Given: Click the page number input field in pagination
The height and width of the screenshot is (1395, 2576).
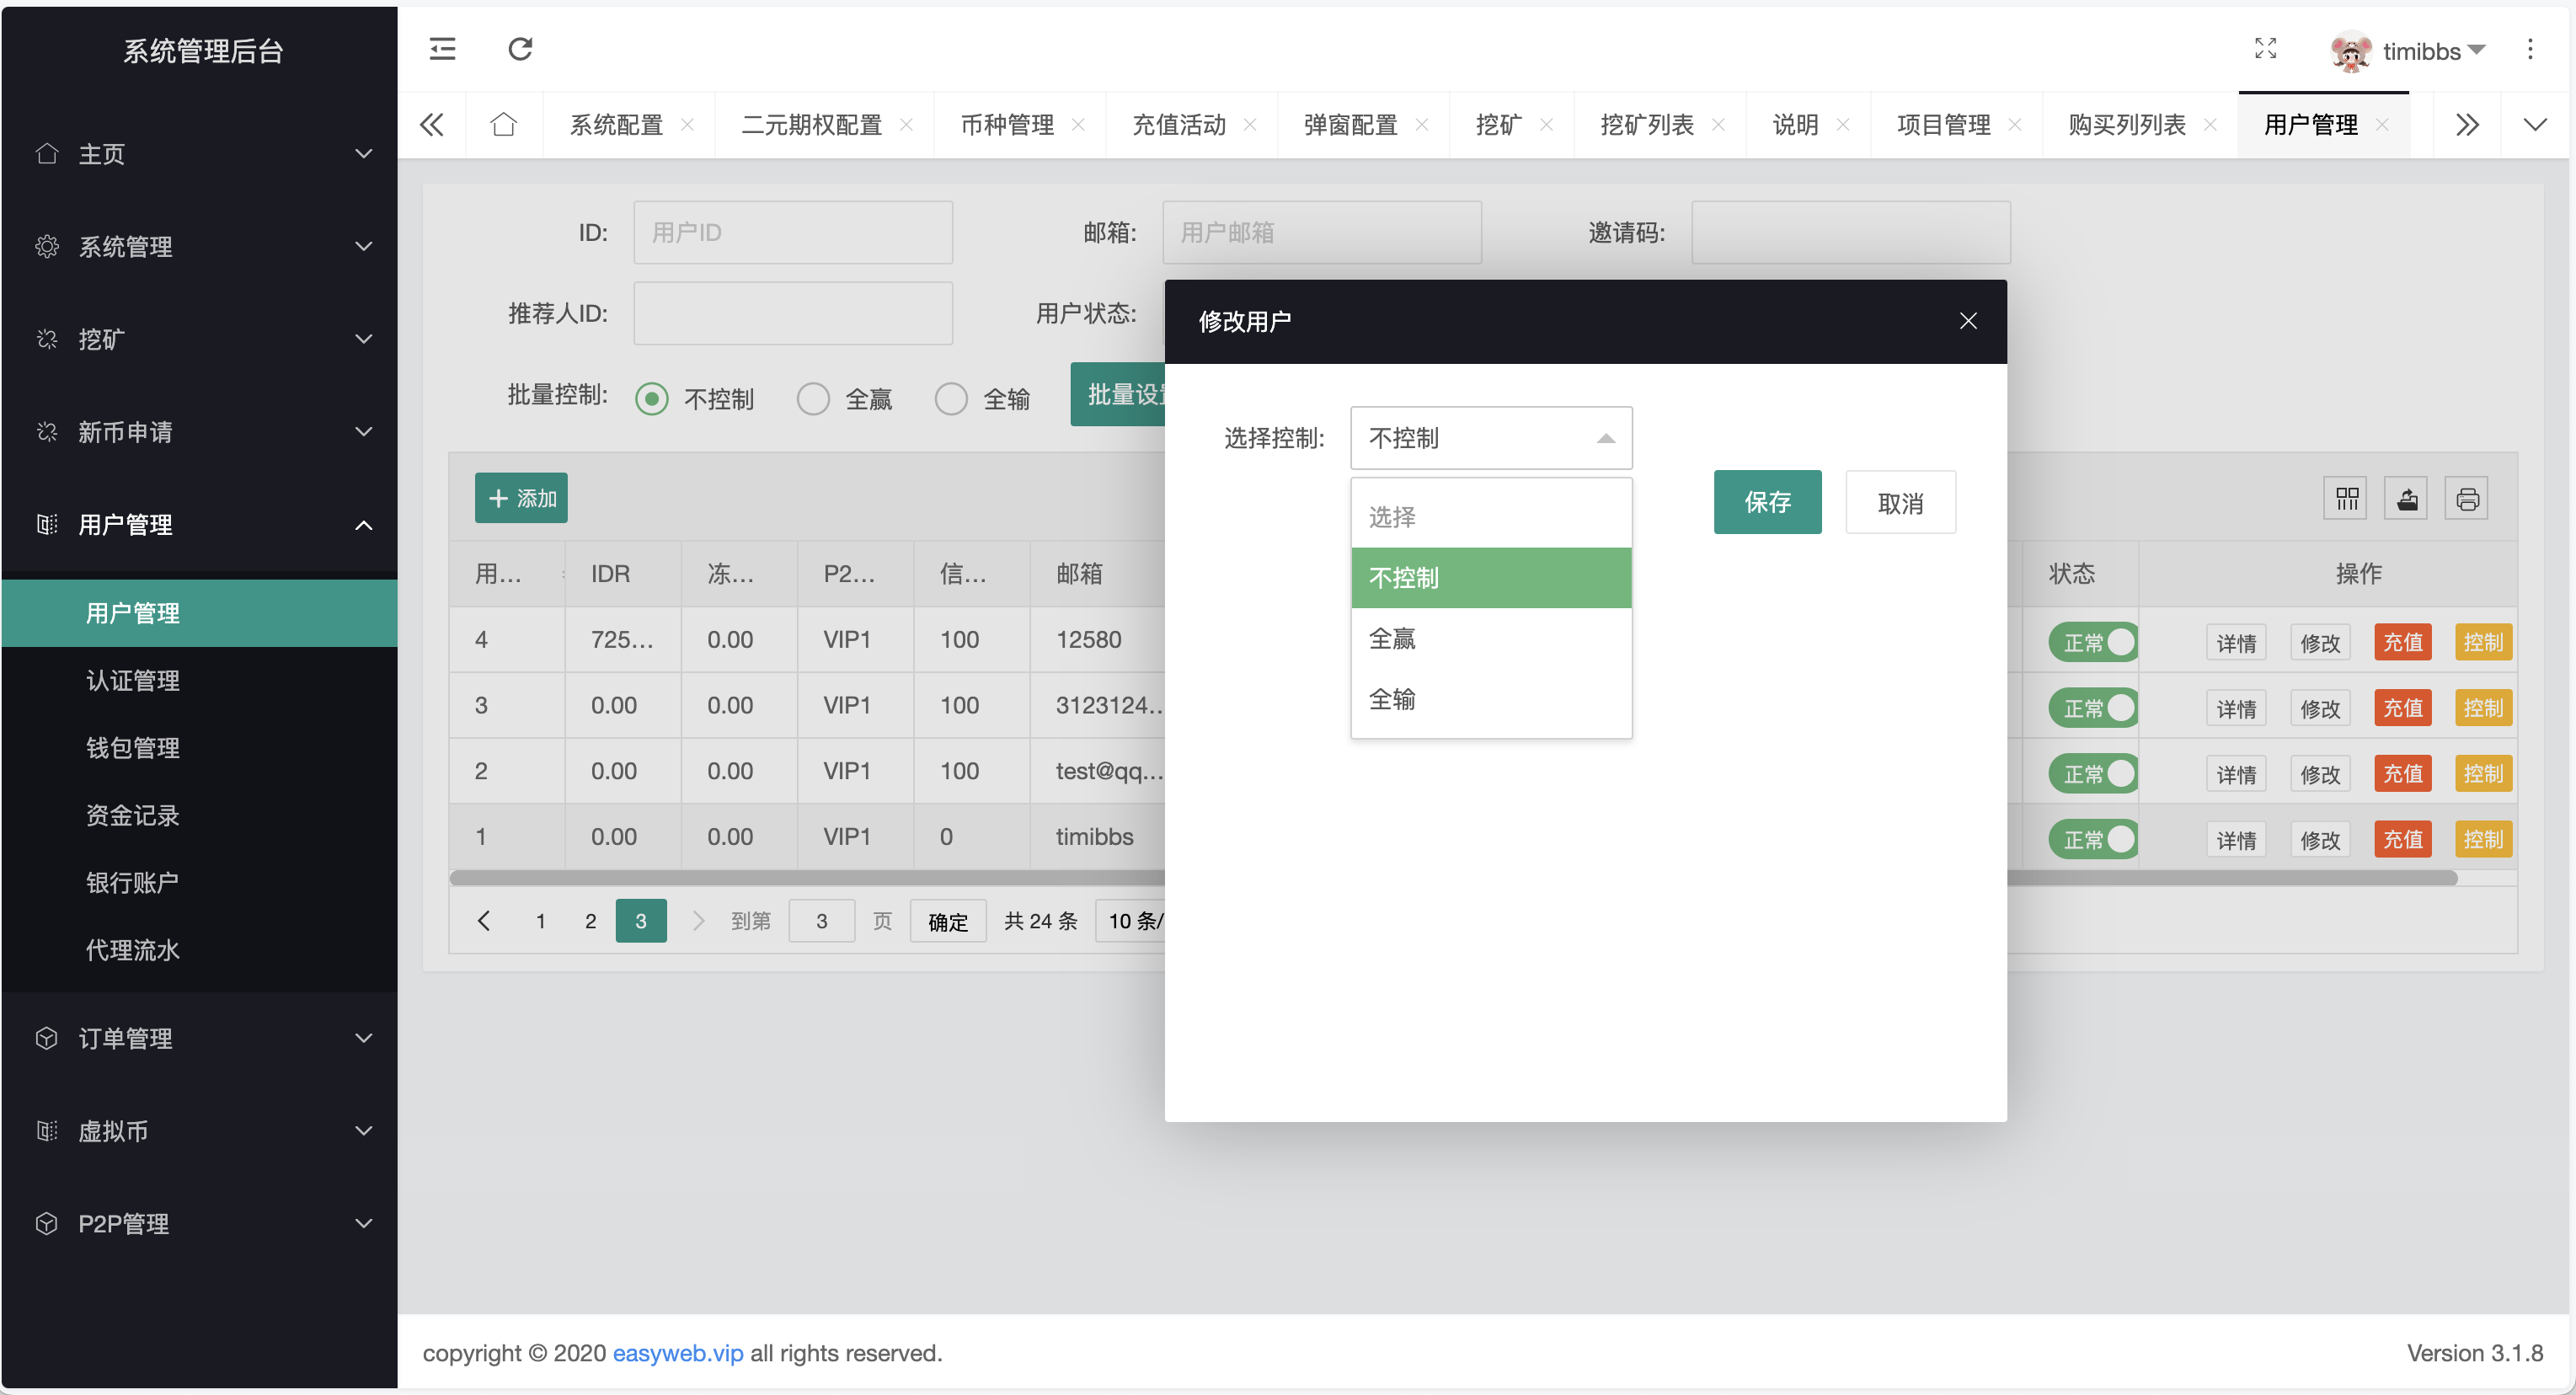Looking at the screenshot, I should 821,920.
